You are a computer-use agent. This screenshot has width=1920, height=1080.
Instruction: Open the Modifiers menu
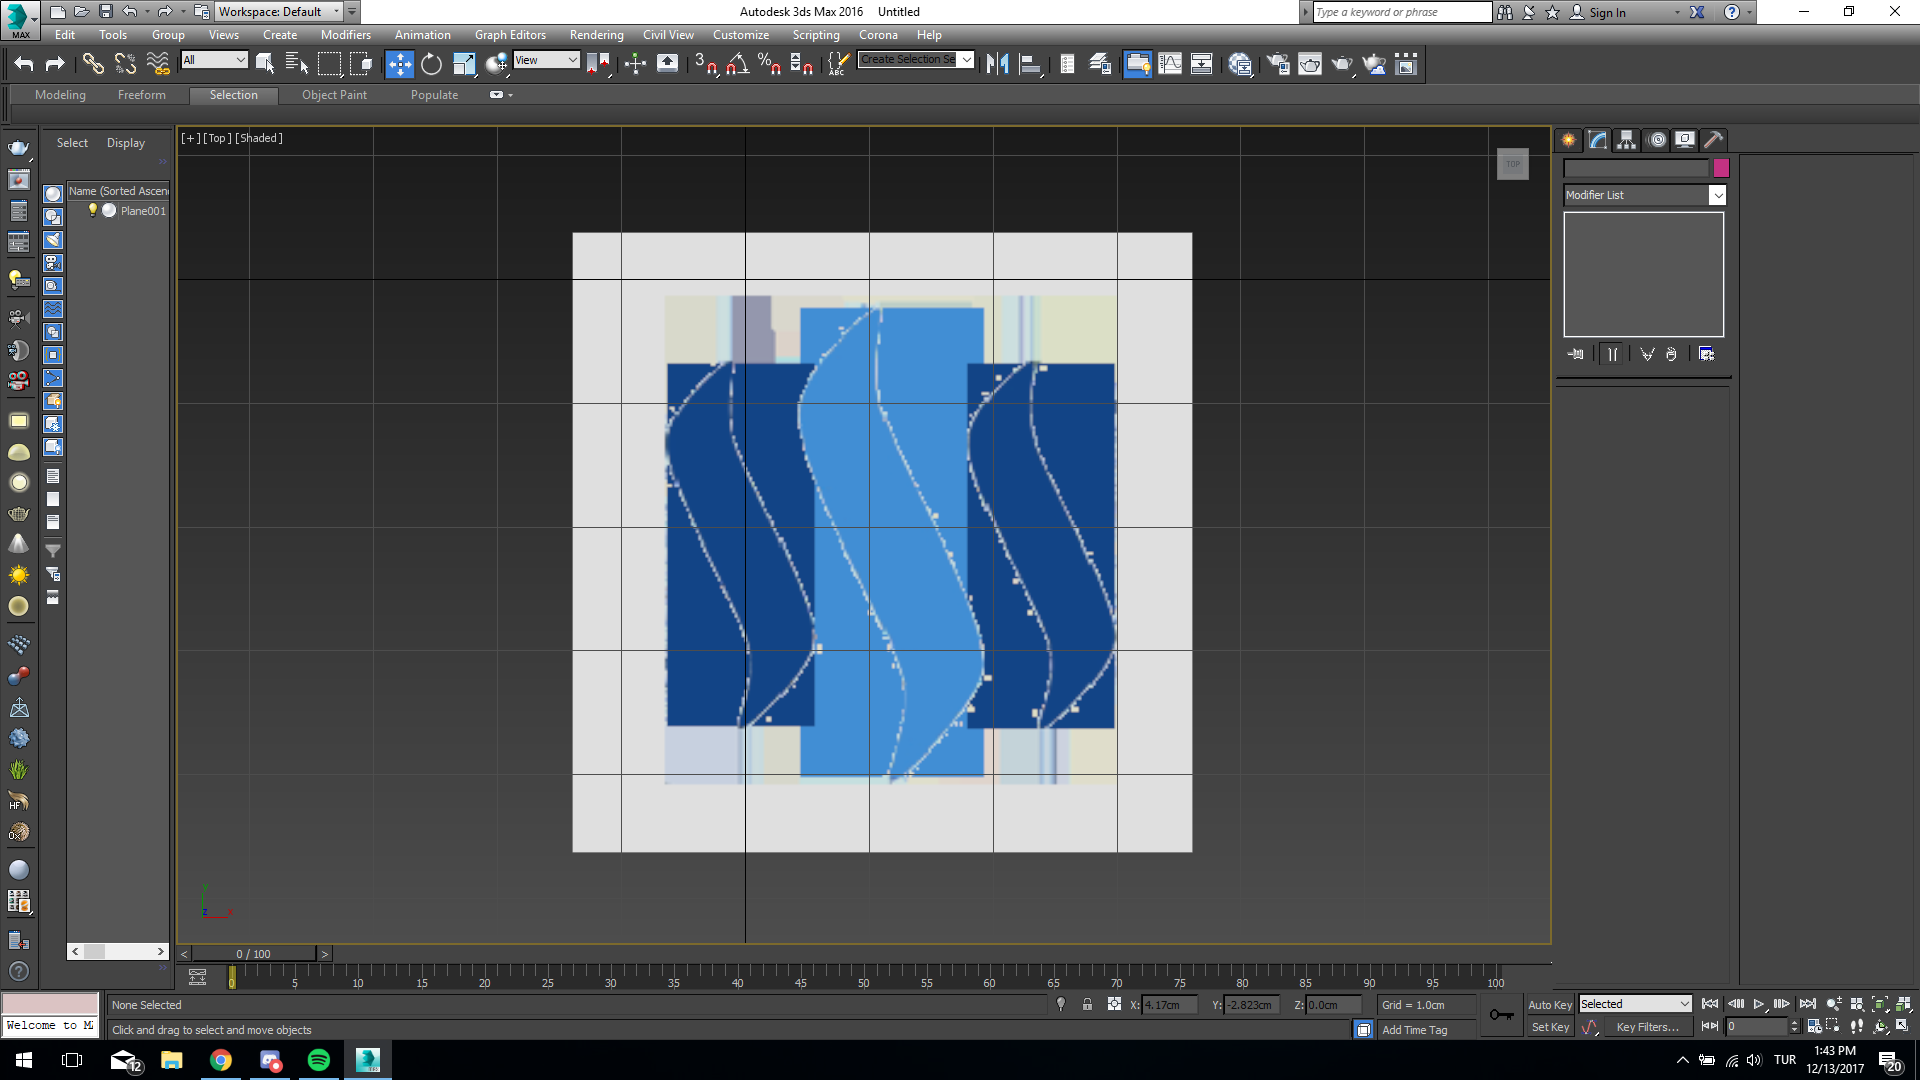point(345,35)
